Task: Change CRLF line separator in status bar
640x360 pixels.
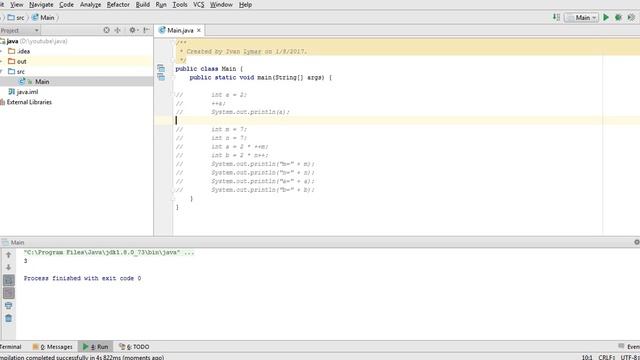Action: click(607, 357)
